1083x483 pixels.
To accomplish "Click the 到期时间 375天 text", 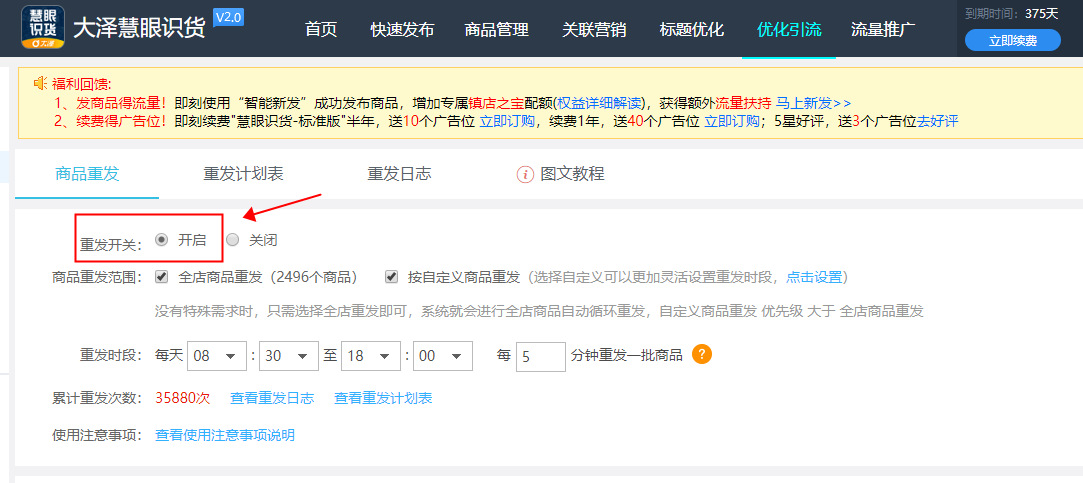I will click(x=1011, y=13).
